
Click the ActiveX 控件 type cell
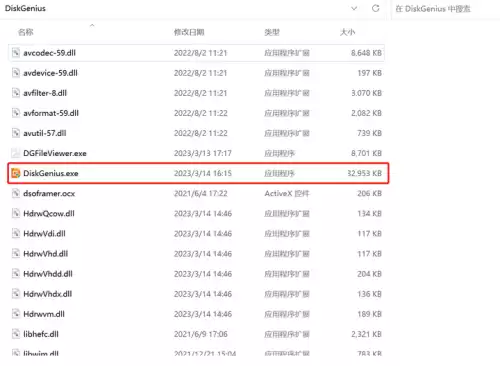(287, 193)
